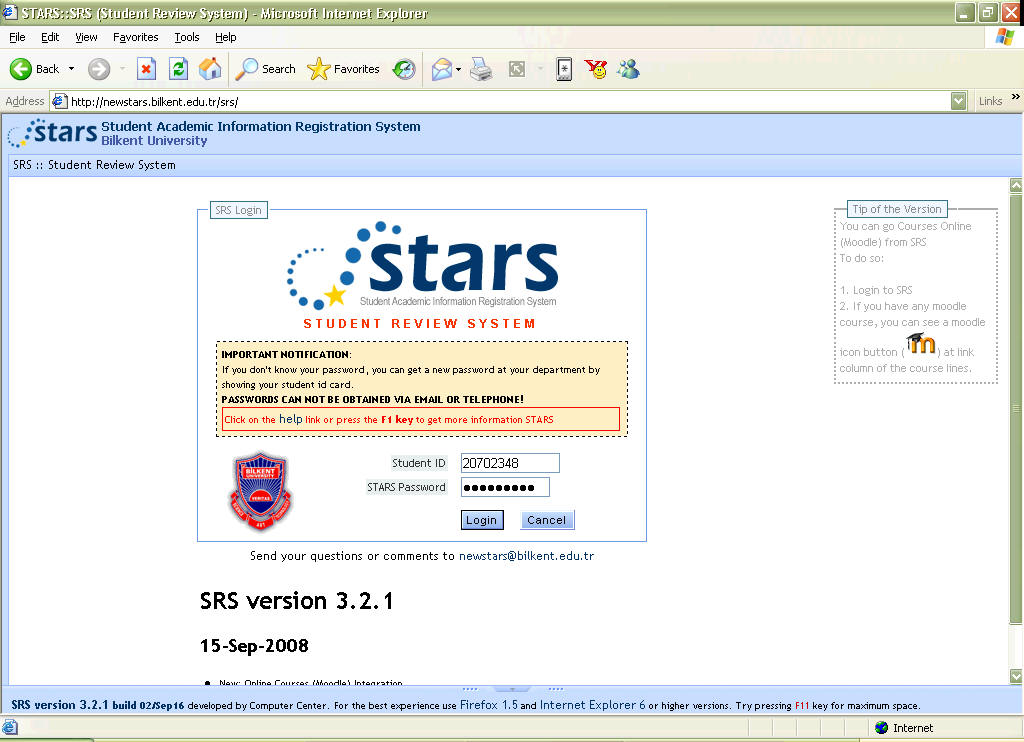Print the page with printer icon

[x=481, y=69]
